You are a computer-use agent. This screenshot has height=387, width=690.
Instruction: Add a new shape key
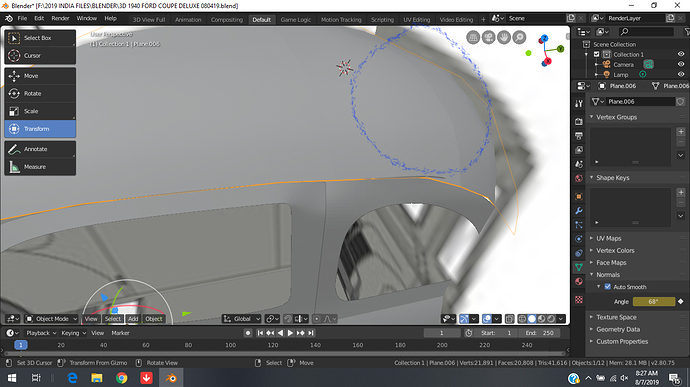[681, 192]
